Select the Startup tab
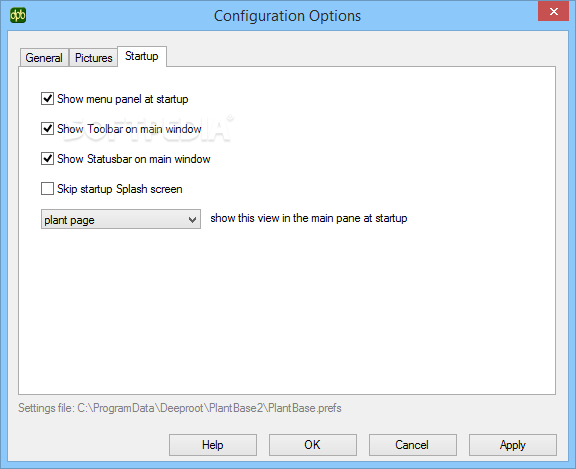The image size is (576, 469). pyautogui.click(x=142, y=56)
